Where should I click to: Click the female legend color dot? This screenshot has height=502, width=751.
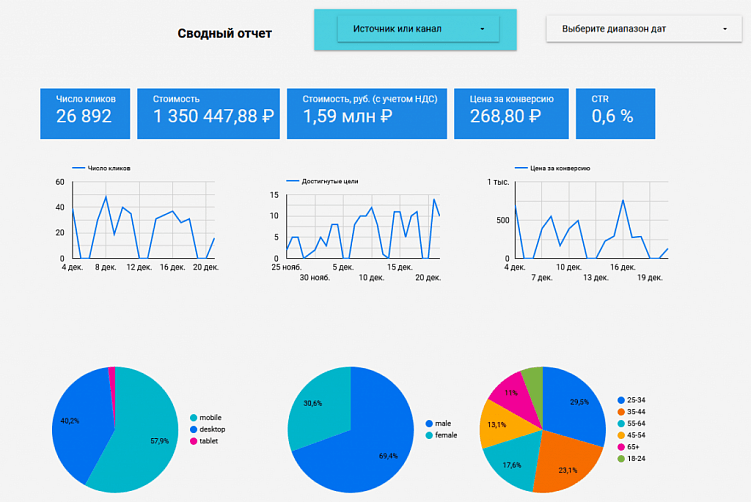[429, 435]
